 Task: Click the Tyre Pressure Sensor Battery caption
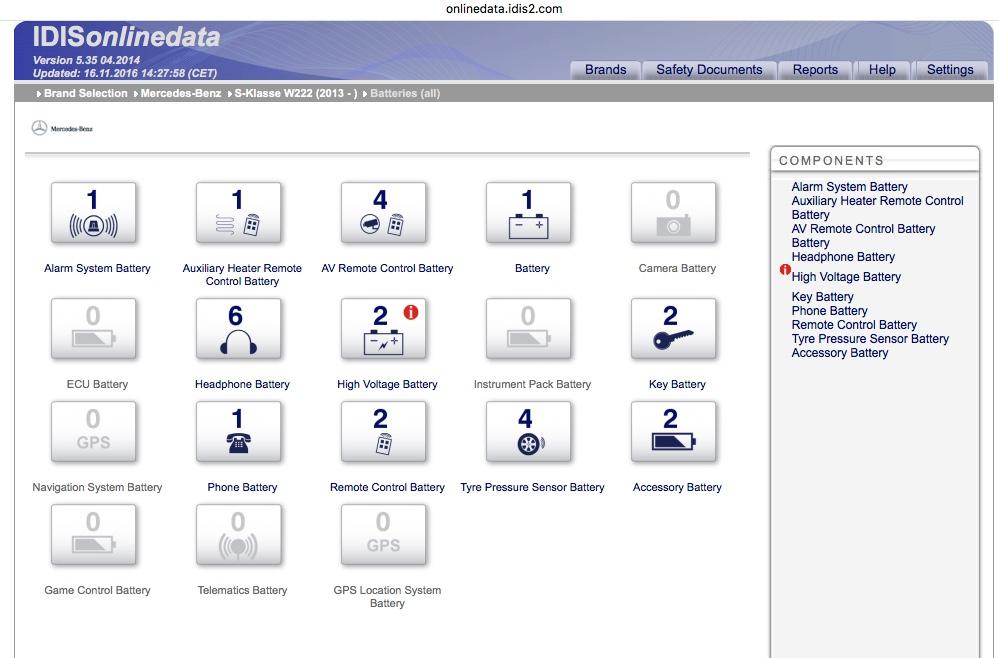point(532,487)
